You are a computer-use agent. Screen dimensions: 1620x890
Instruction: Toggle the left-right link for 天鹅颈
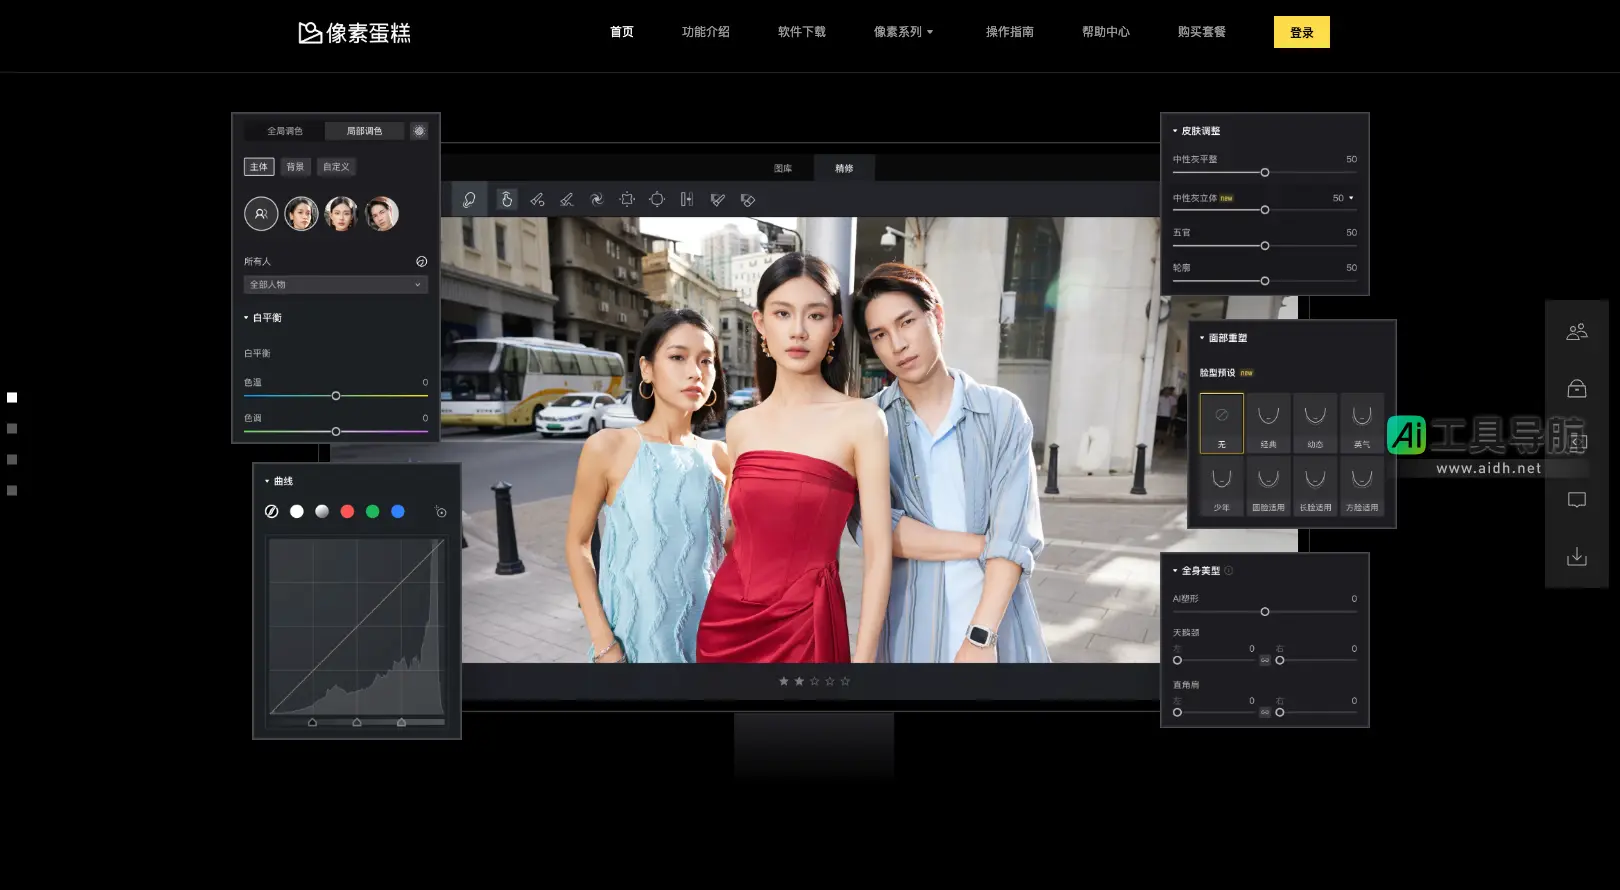(1265, 660)
